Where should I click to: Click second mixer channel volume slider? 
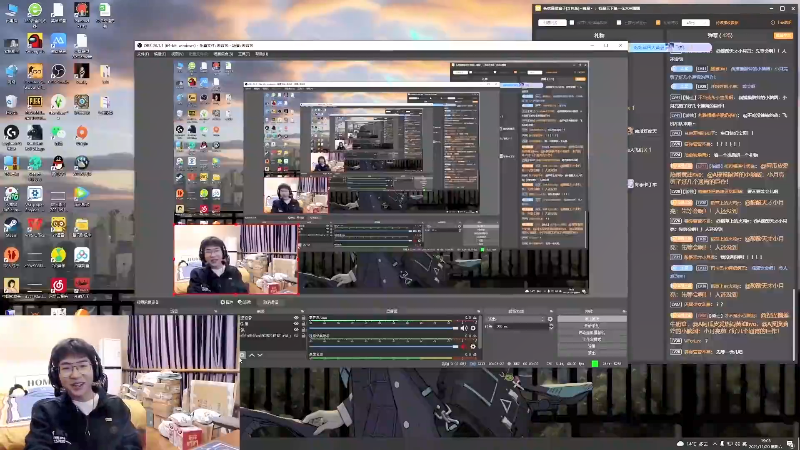click(384, 346)
